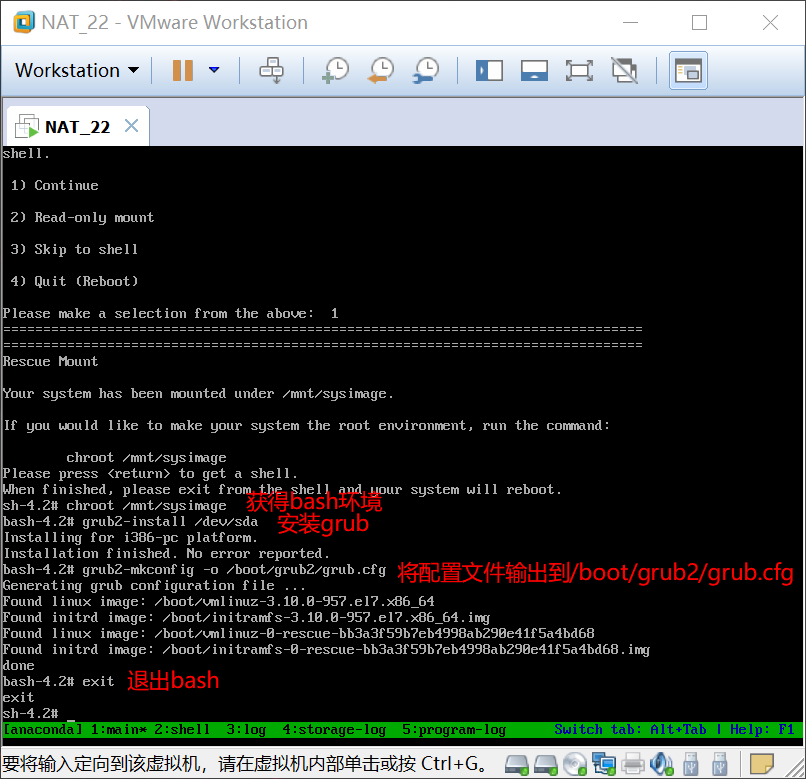Click the 2:shell anaconda tab

[182, 729]
